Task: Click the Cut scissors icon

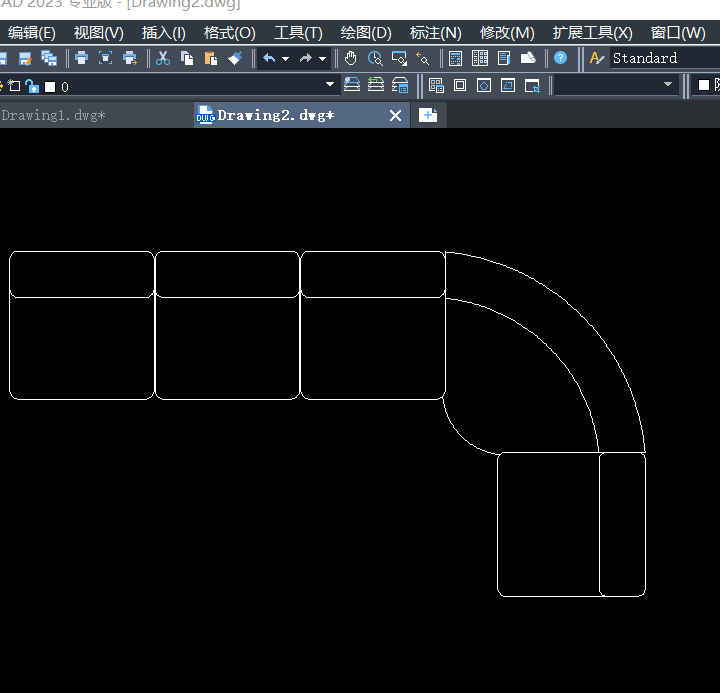Action: 163,58
